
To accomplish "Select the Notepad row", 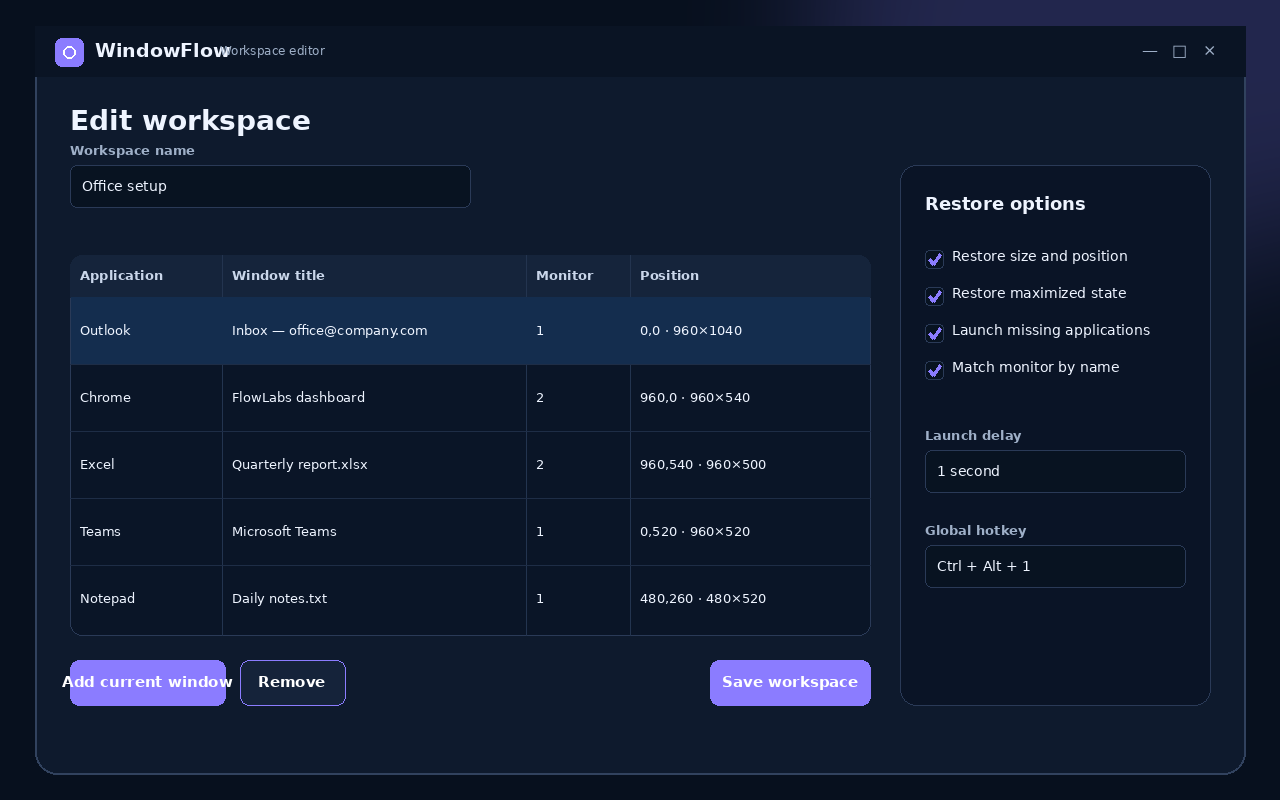I will coord(470,599).
